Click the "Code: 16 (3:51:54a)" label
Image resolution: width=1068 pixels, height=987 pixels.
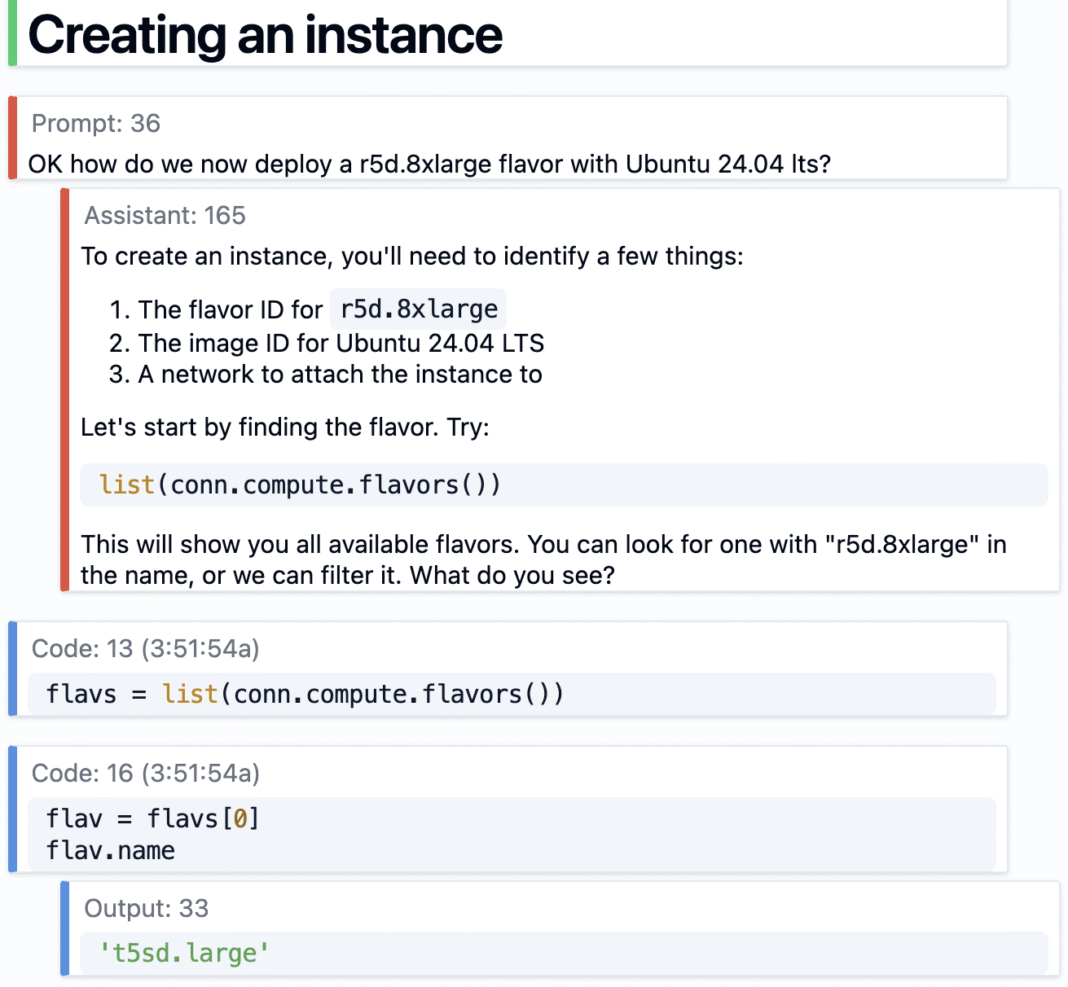click(x=145, y=773)
